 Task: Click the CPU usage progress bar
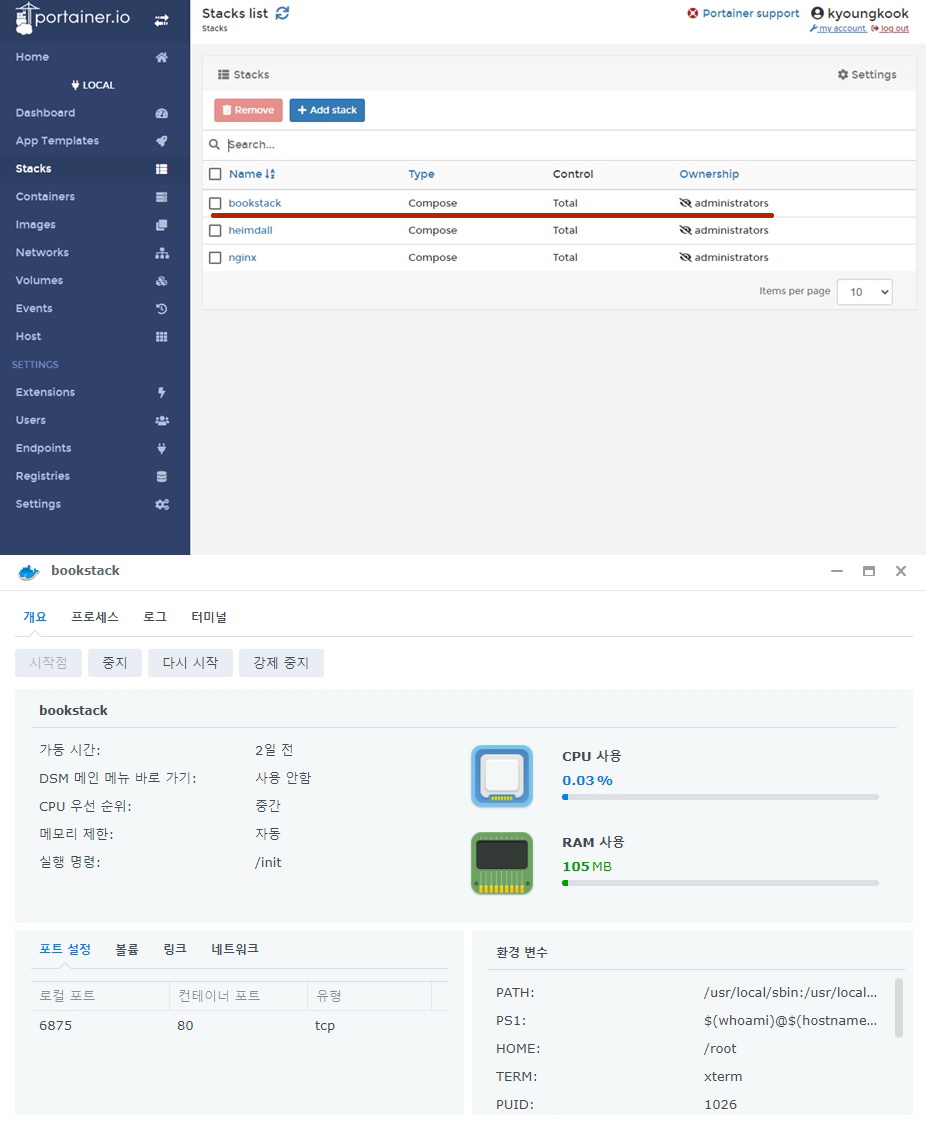pyautogui.click(x=720, y=797)
